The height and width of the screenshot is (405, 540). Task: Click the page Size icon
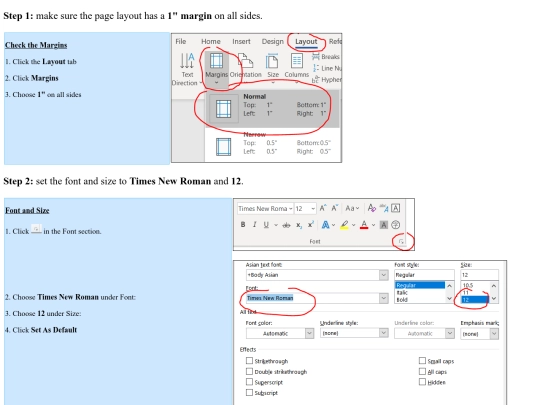tap(272, 61)
